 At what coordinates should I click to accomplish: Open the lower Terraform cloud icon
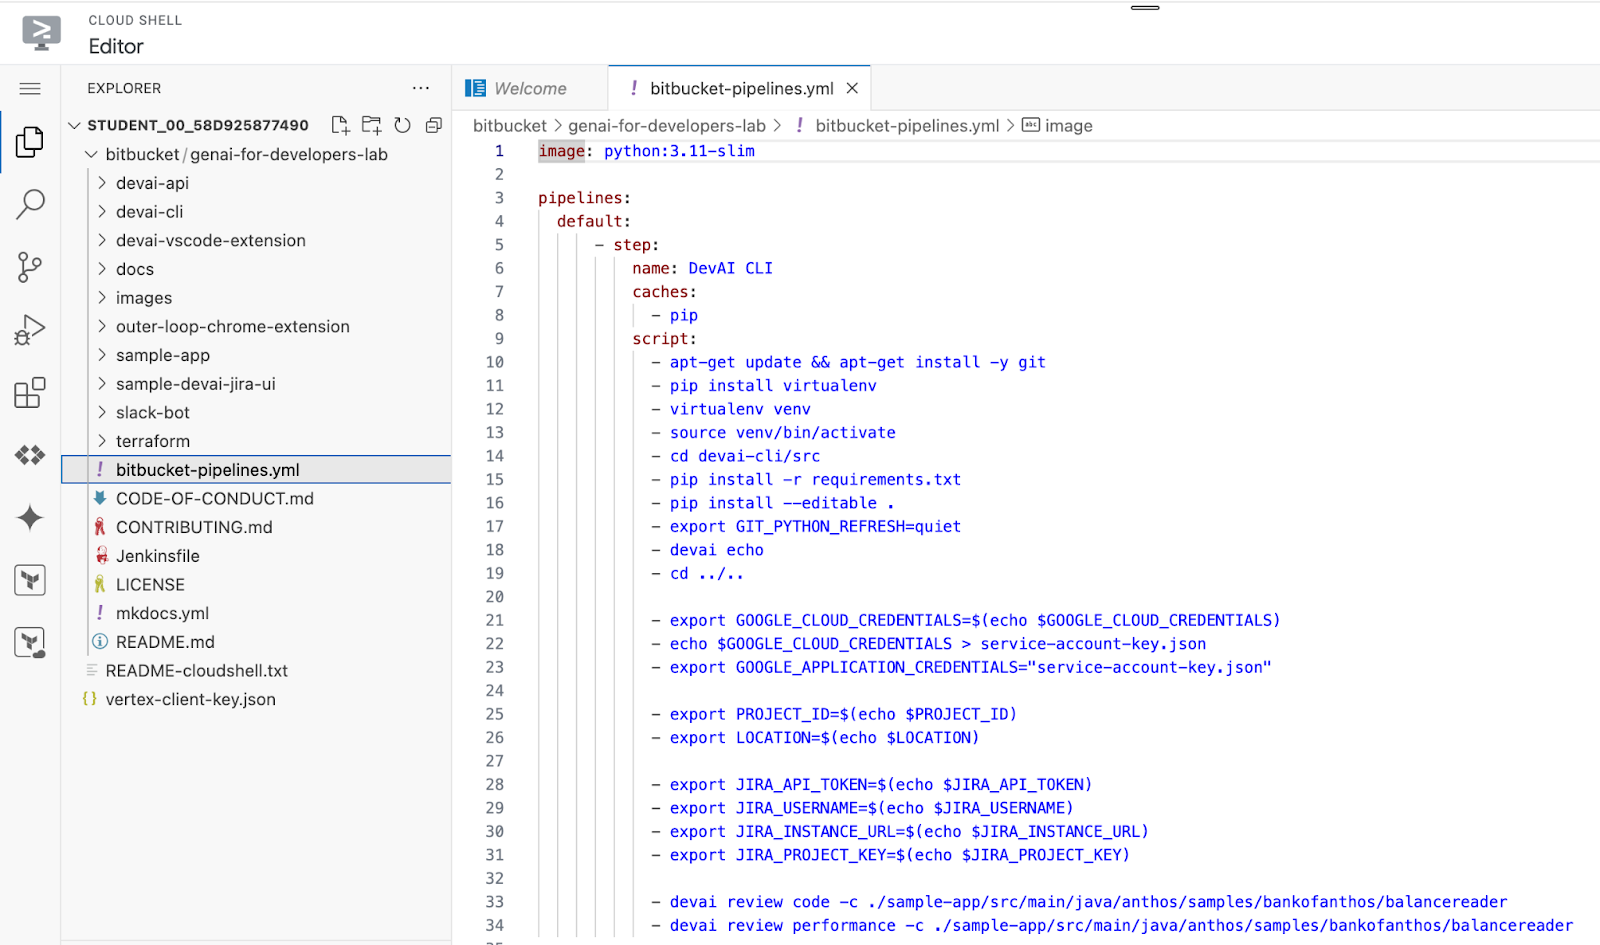[x=30, y=642]
